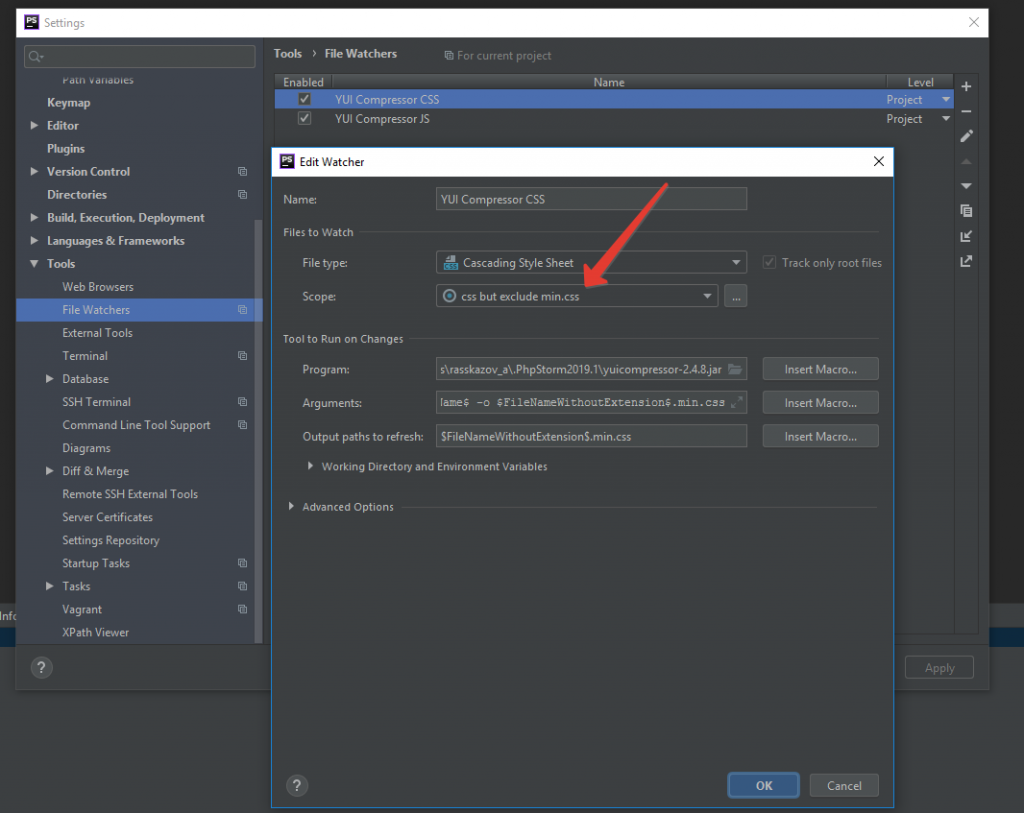Click project-level icon next to Command Line Tool Support
The width and height of the screenshot is (1024, 813).
coord(242,425)
